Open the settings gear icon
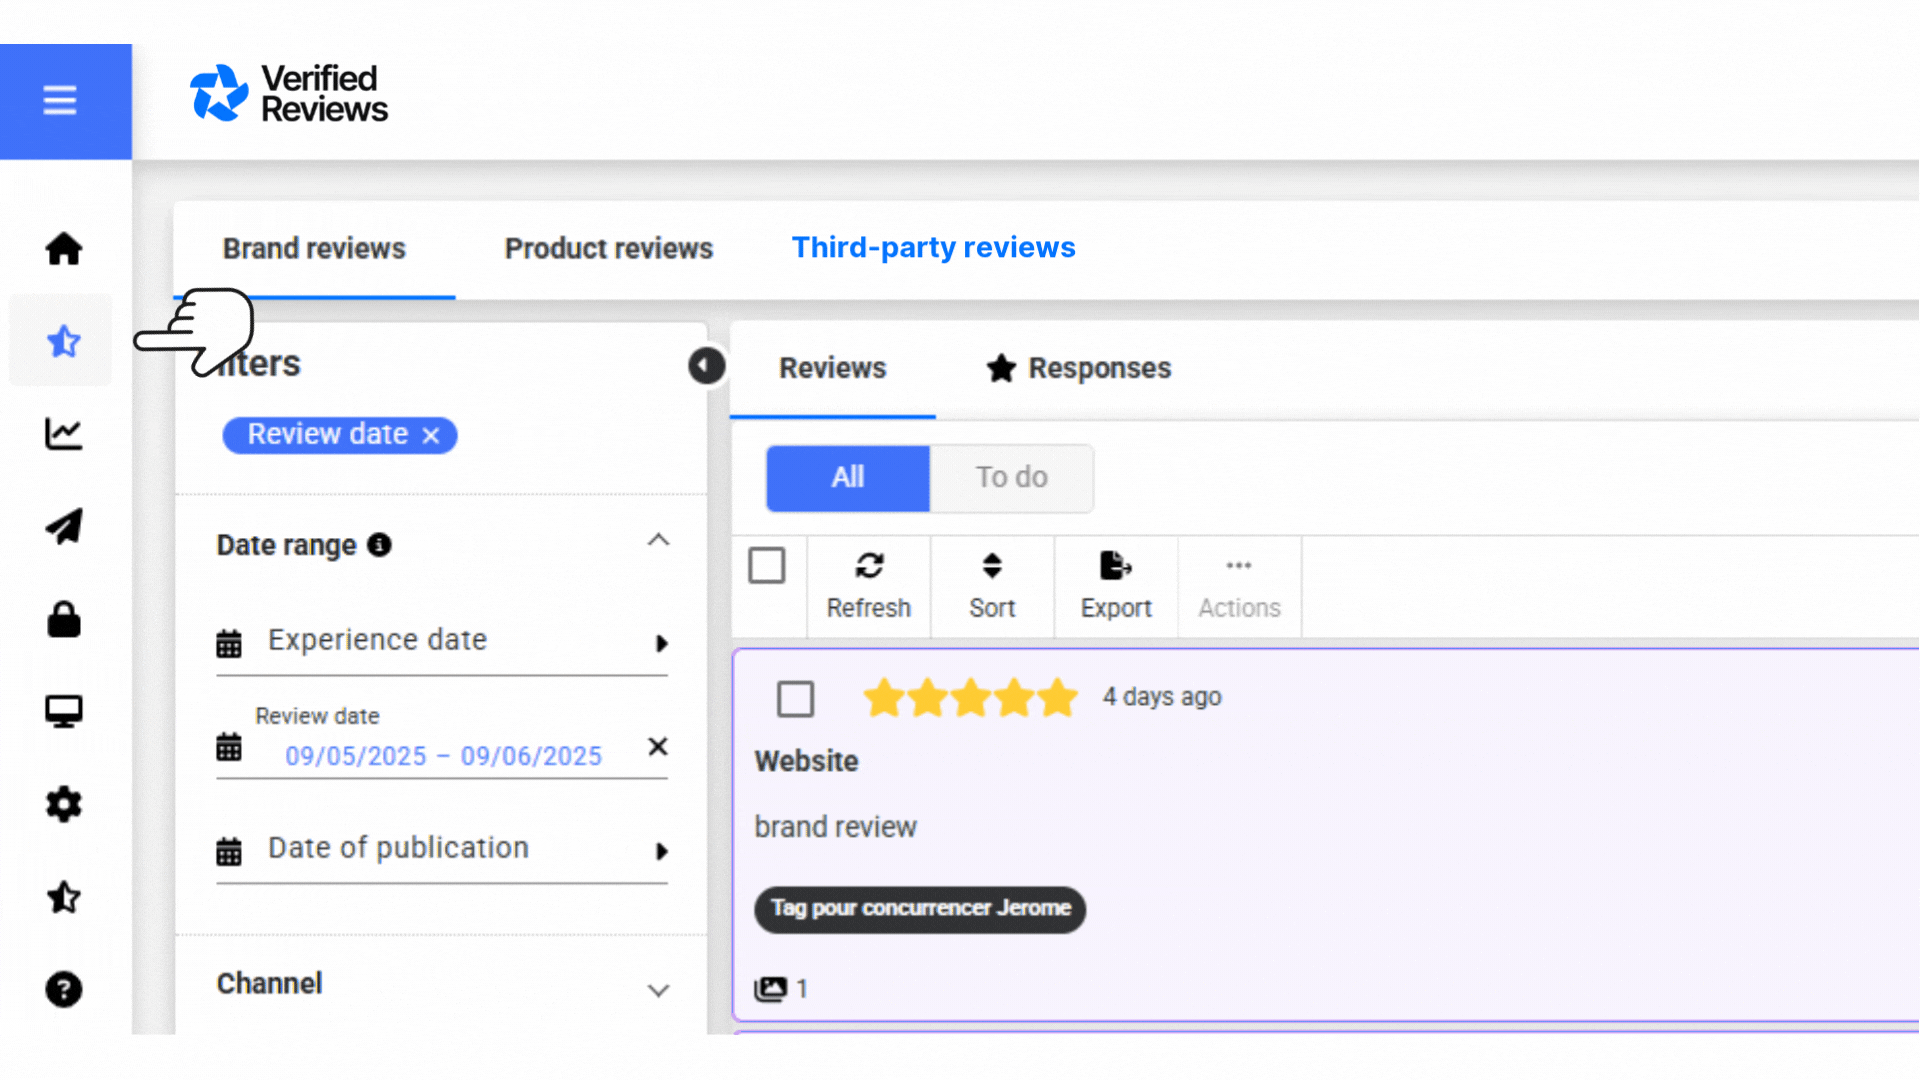This screenshot has width=1920, height=1080. 64,805
